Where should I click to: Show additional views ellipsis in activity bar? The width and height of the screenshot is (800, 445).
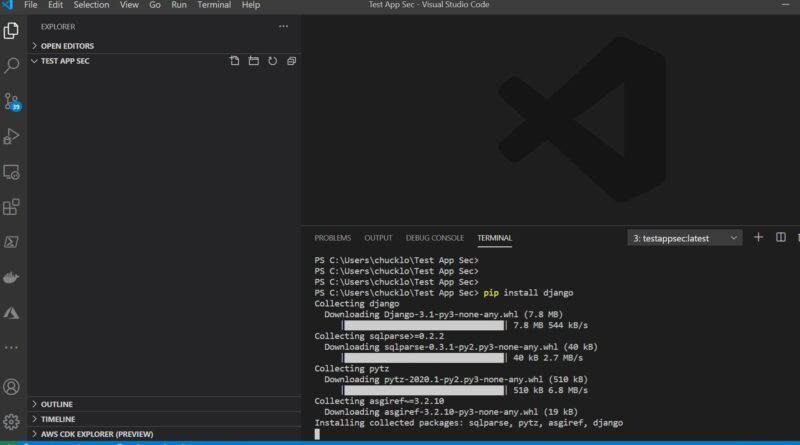pos(11,348)
